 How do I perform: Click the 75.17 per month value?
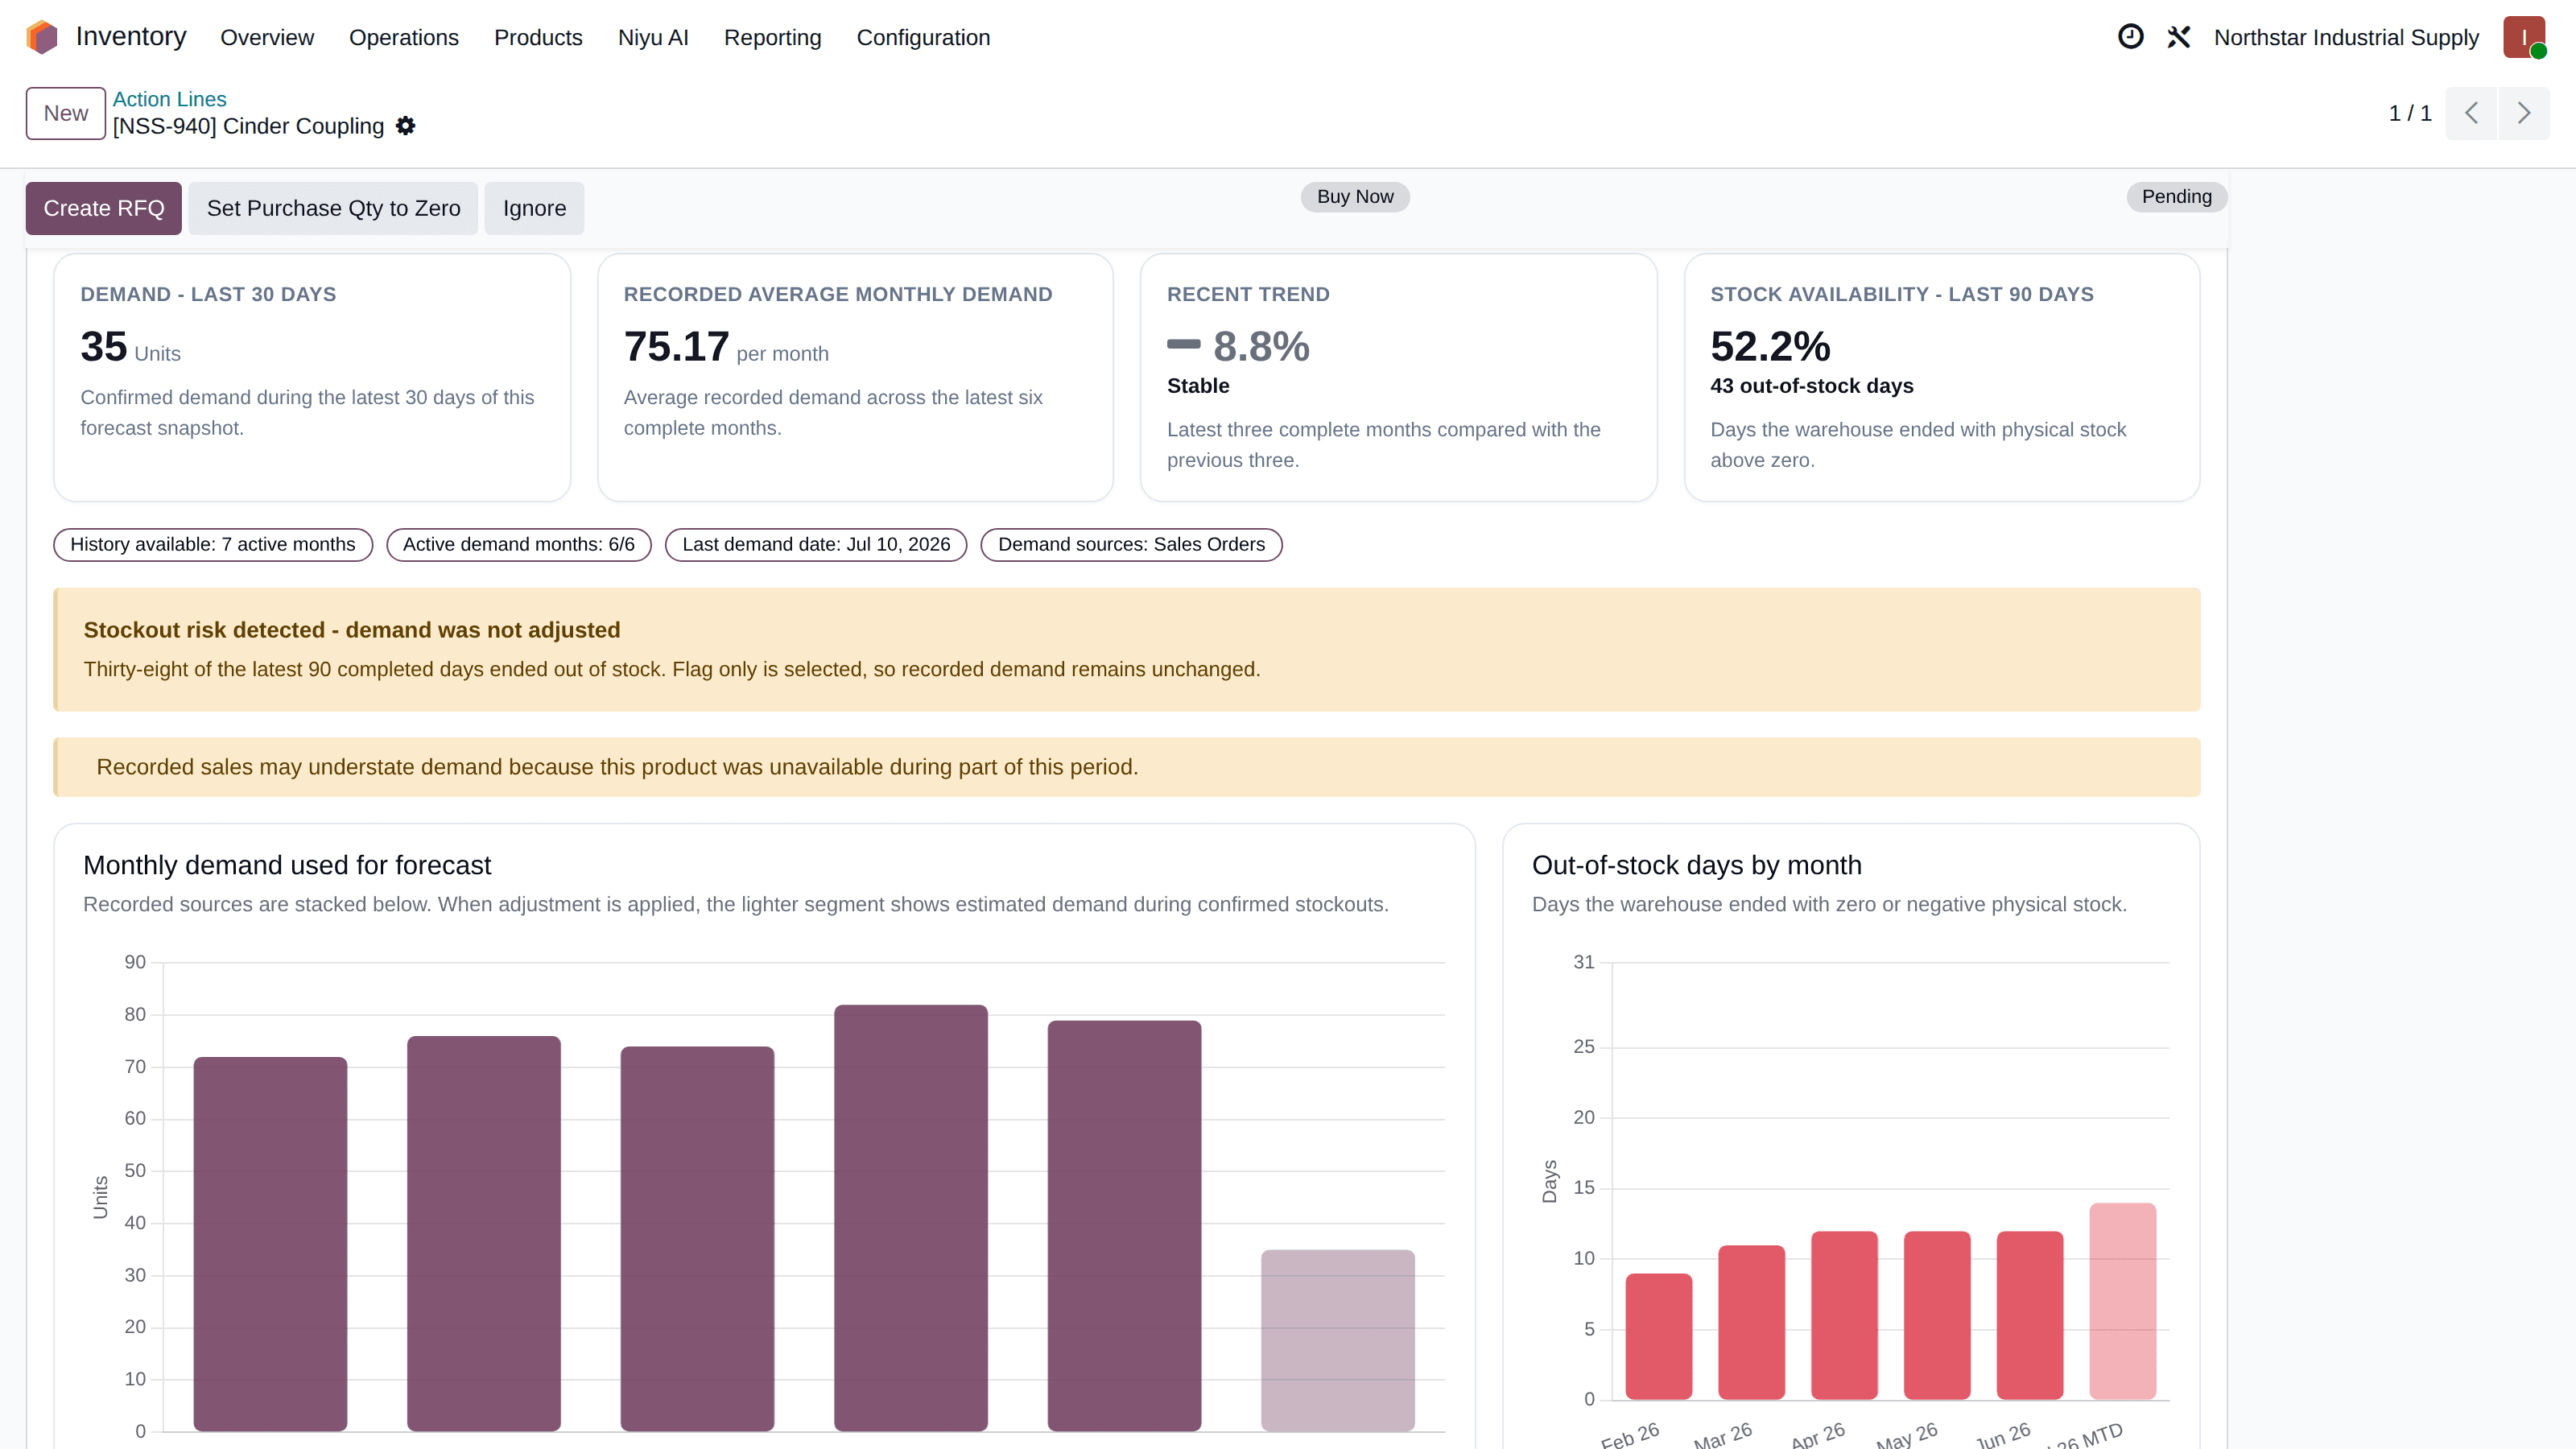pos(726,347)
